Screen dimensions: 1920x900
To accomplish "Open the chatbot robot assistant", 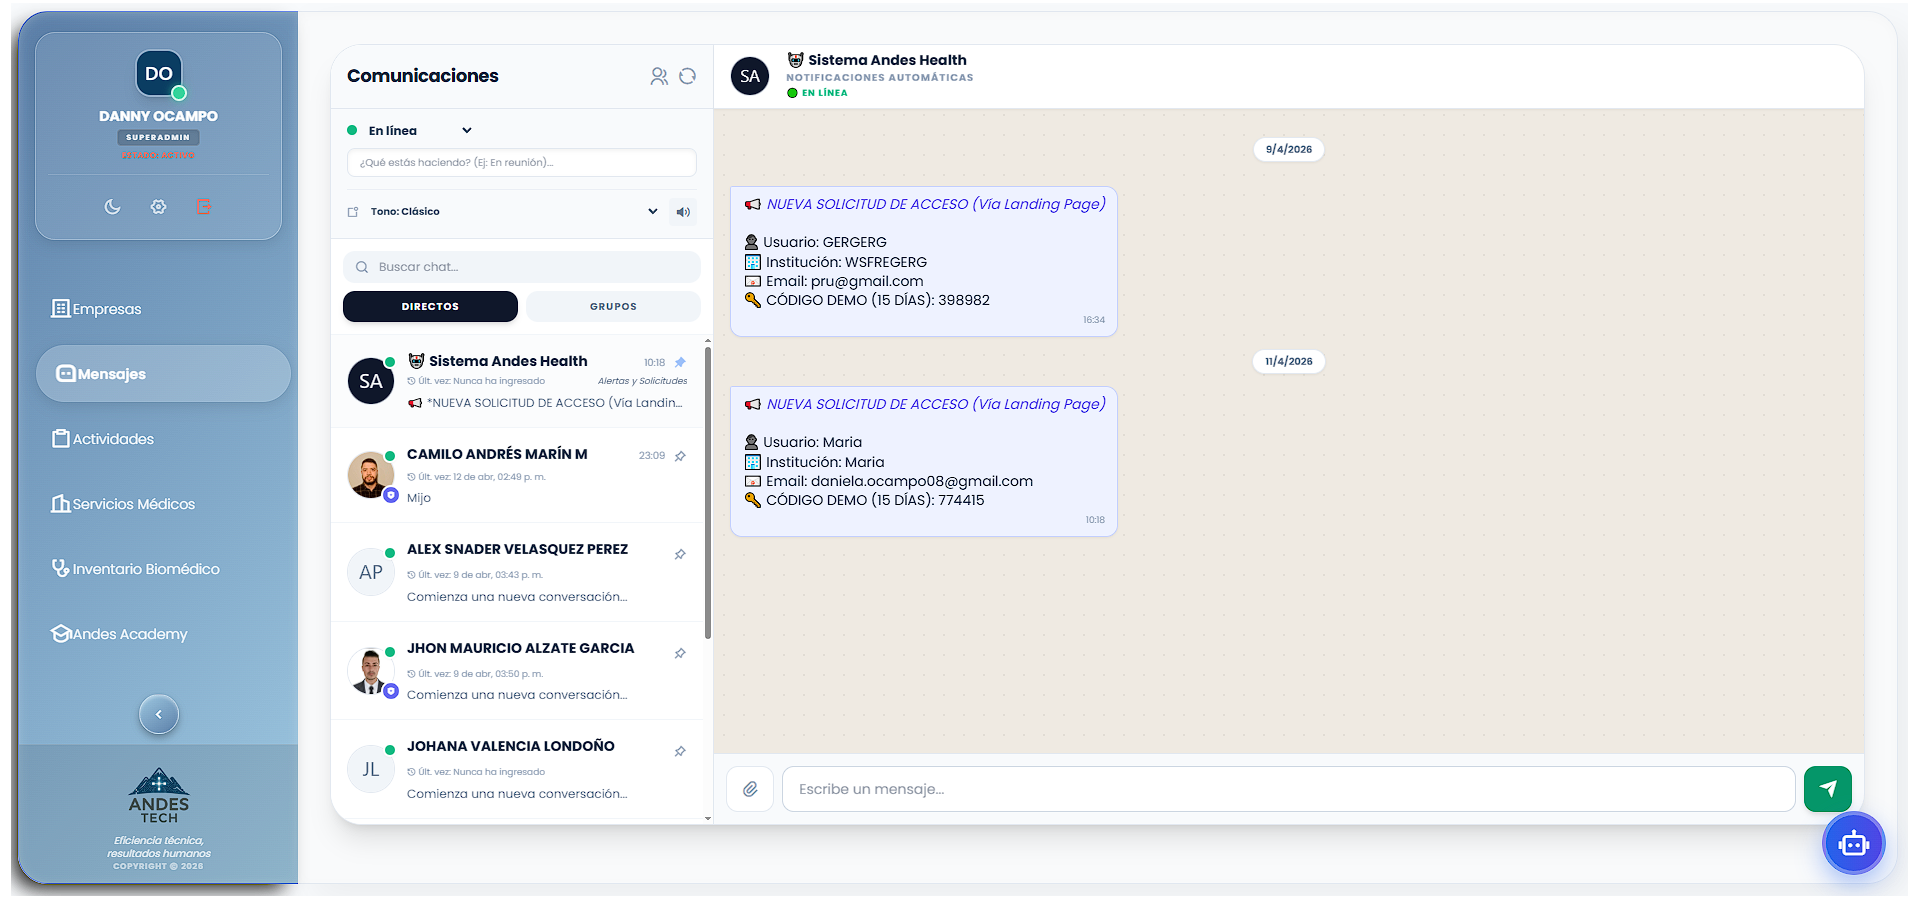I will [1853, 844].
